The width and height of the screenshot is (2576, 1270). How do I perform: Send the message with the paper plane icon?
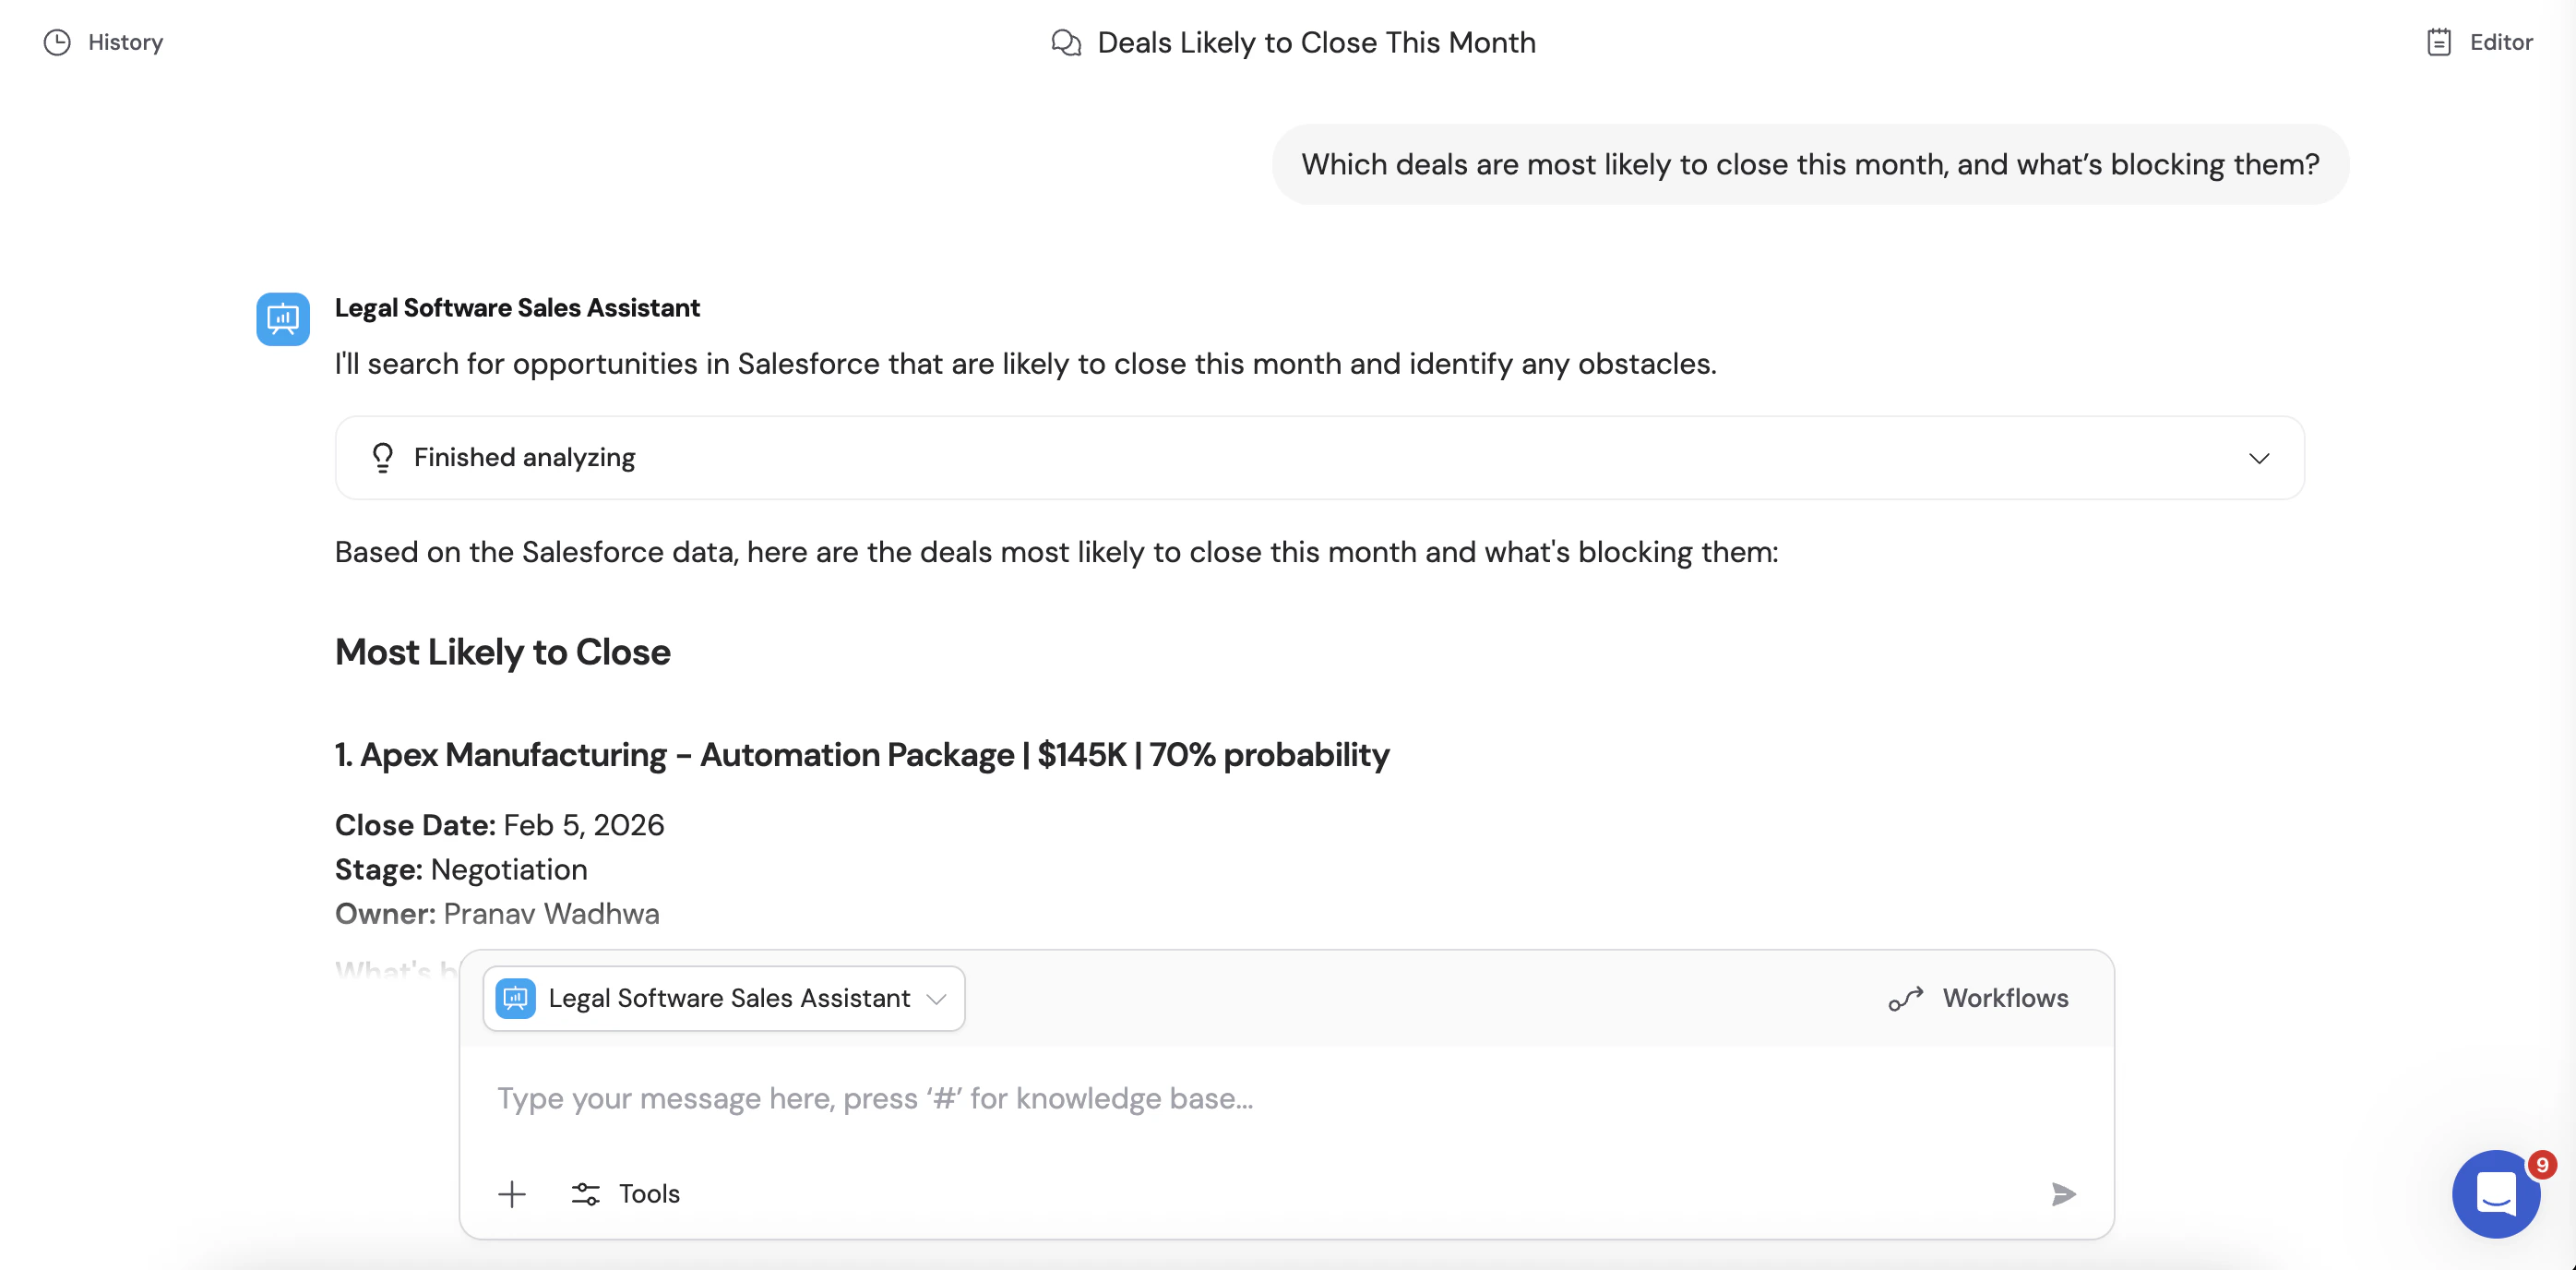point(2064,1193)
